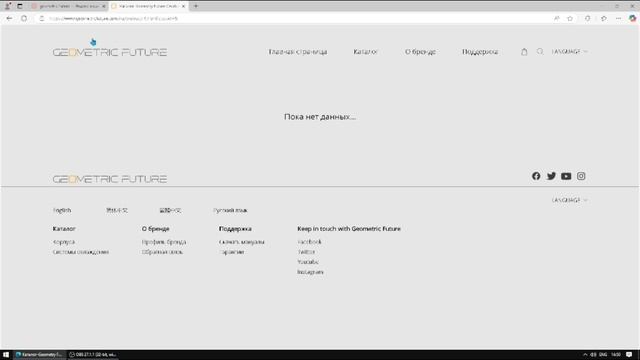Open the Каталог menu item in header
The image size is (640, 360).
[365, 52]
